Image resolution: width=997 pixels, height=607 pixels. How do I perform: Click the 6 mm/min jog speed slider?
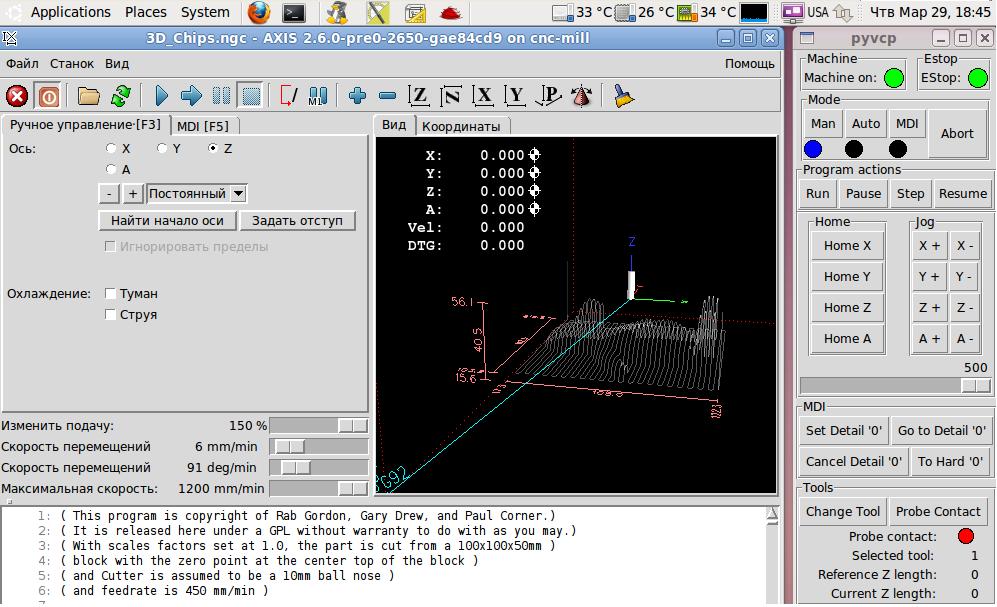(x=319, y=447)
